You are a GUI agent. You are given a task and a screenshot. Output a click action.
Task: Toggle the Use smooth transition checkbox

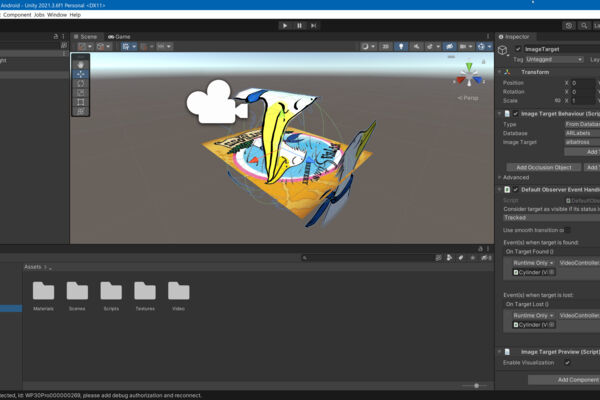click(x=567, y=230)
